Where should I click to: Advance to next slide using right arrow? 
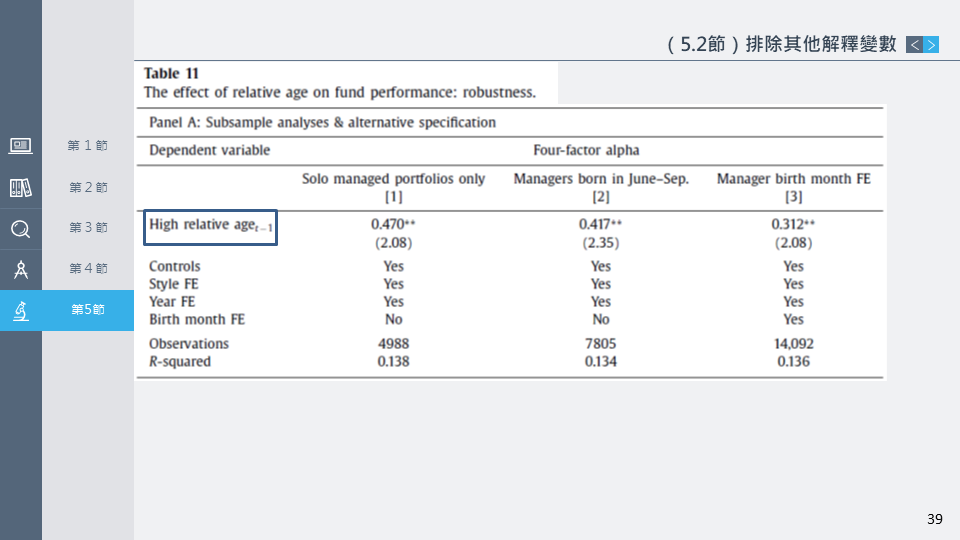point(931,44)
